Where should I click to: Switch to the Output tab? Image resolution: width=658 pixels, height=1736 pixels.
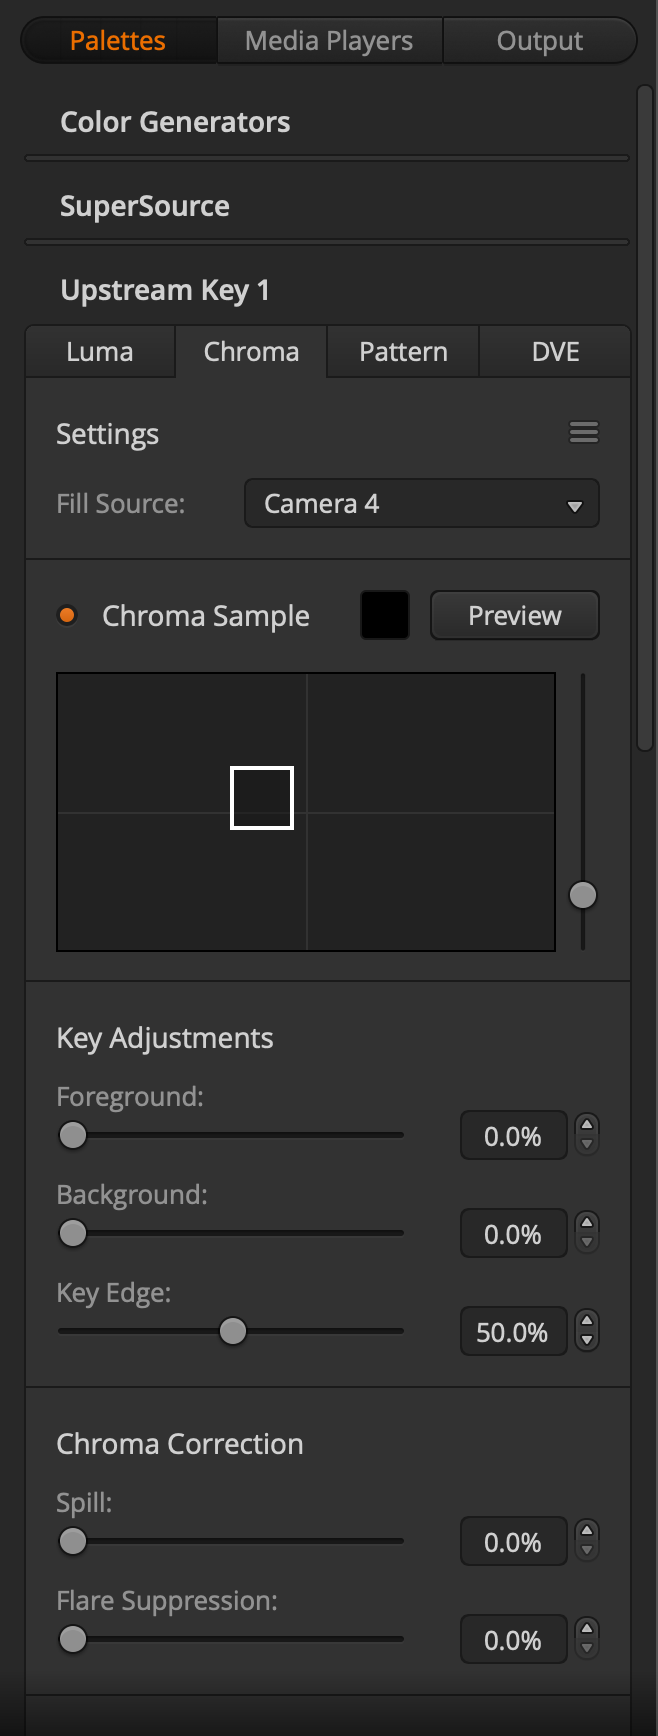point(539,40)
